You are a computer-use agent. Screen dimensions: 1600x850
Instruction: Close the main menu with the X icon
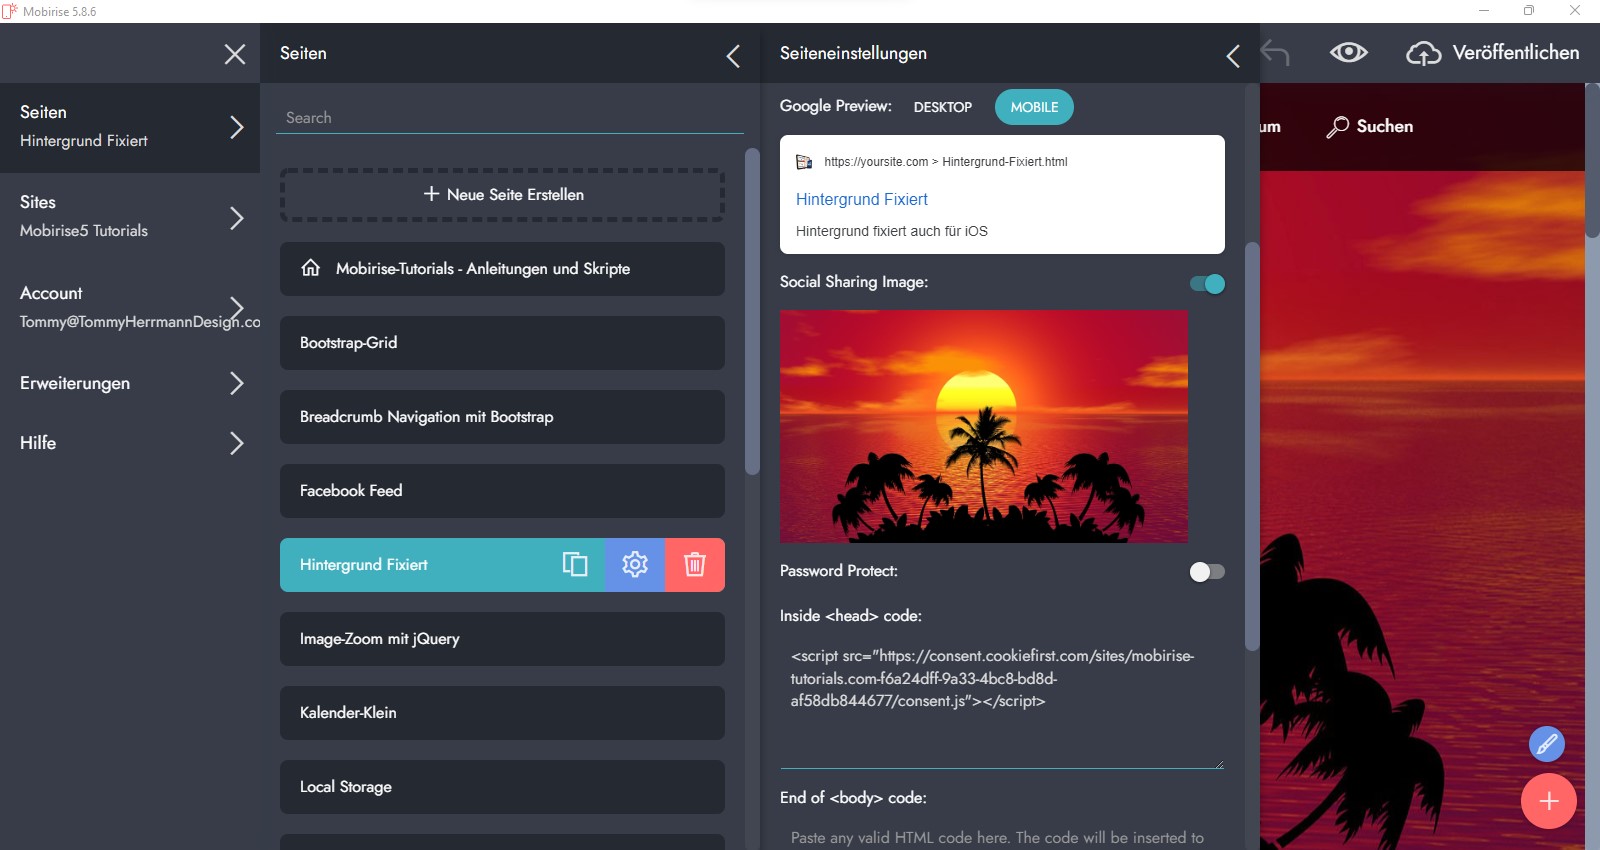click(235, 54)
